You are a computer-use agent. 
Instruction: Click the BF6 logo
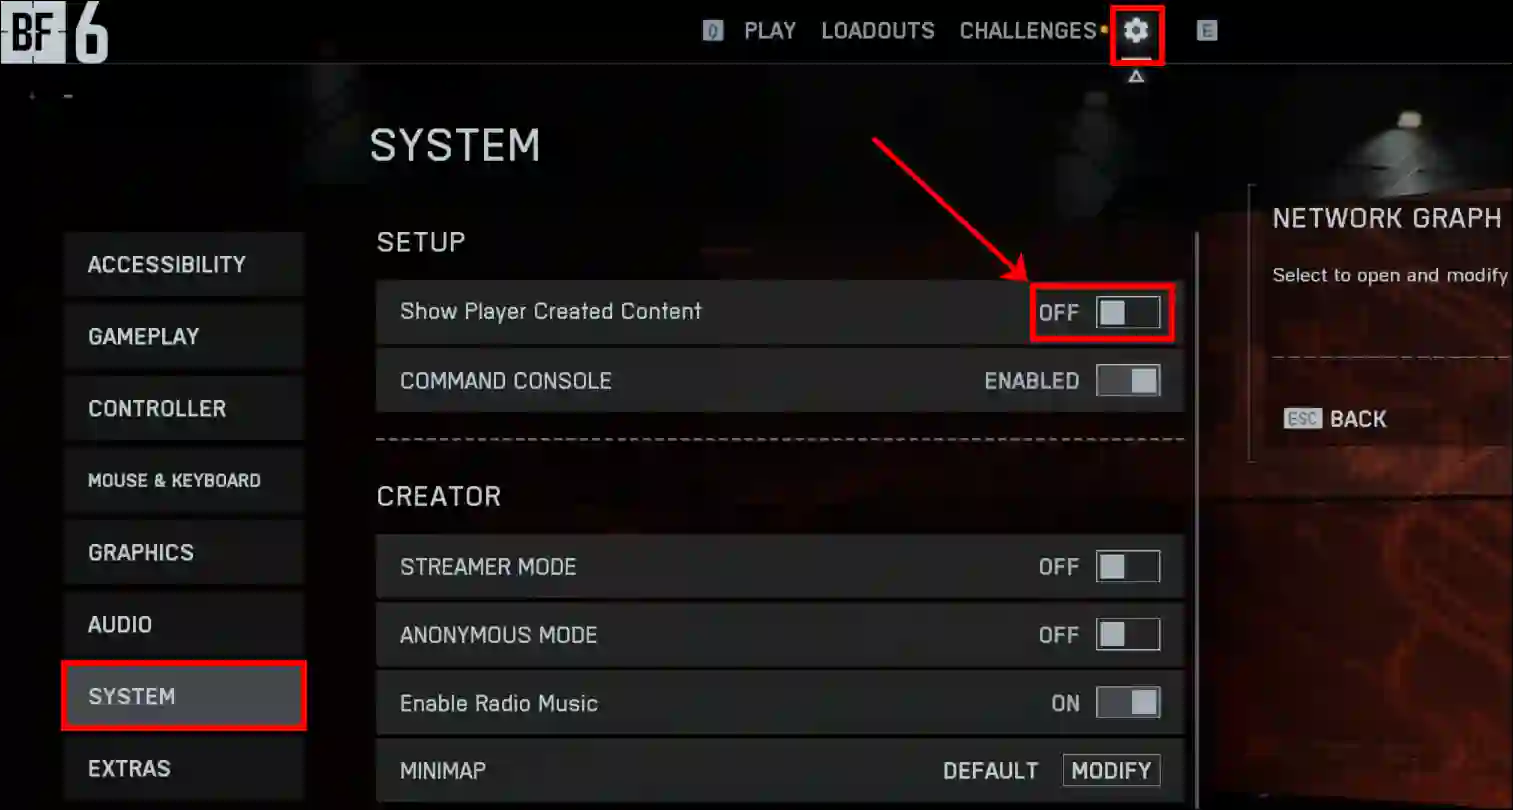tap(55, 32)
